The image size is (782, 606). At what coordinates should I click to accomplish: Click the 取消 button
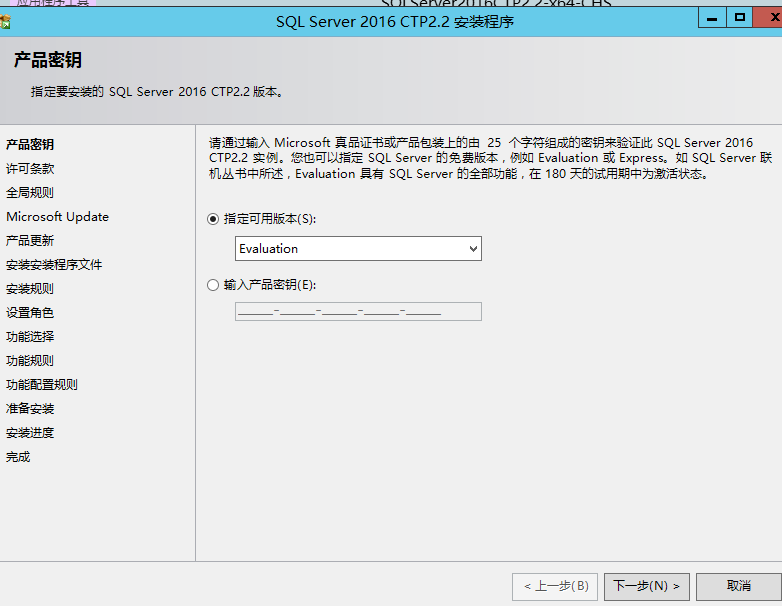click(x=738, y=586)
